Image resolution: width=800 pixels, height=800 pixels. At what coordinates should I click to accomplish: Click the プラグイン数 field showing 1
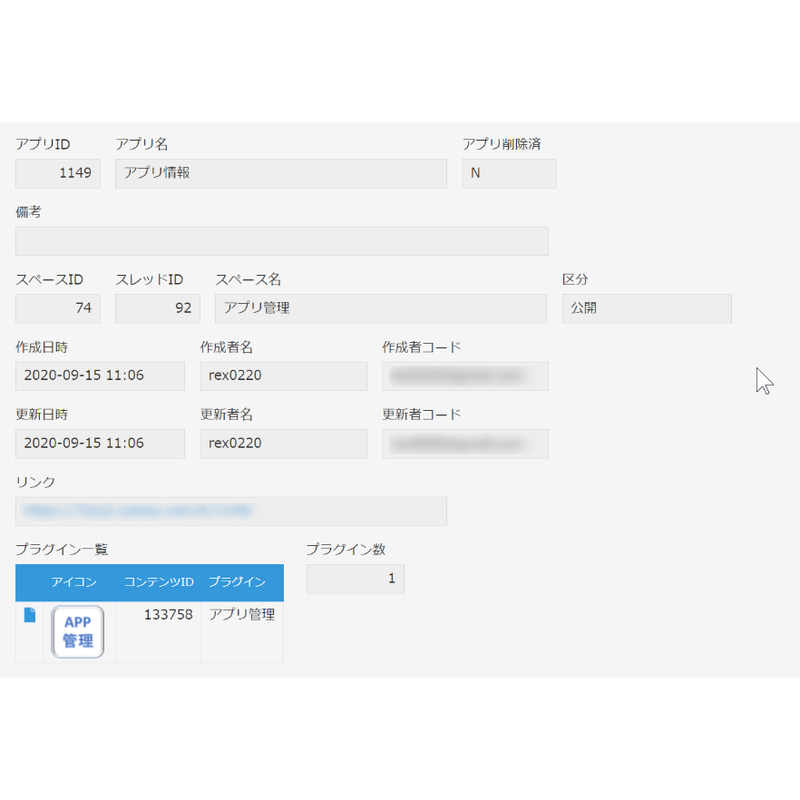click(x=355, y=579)
